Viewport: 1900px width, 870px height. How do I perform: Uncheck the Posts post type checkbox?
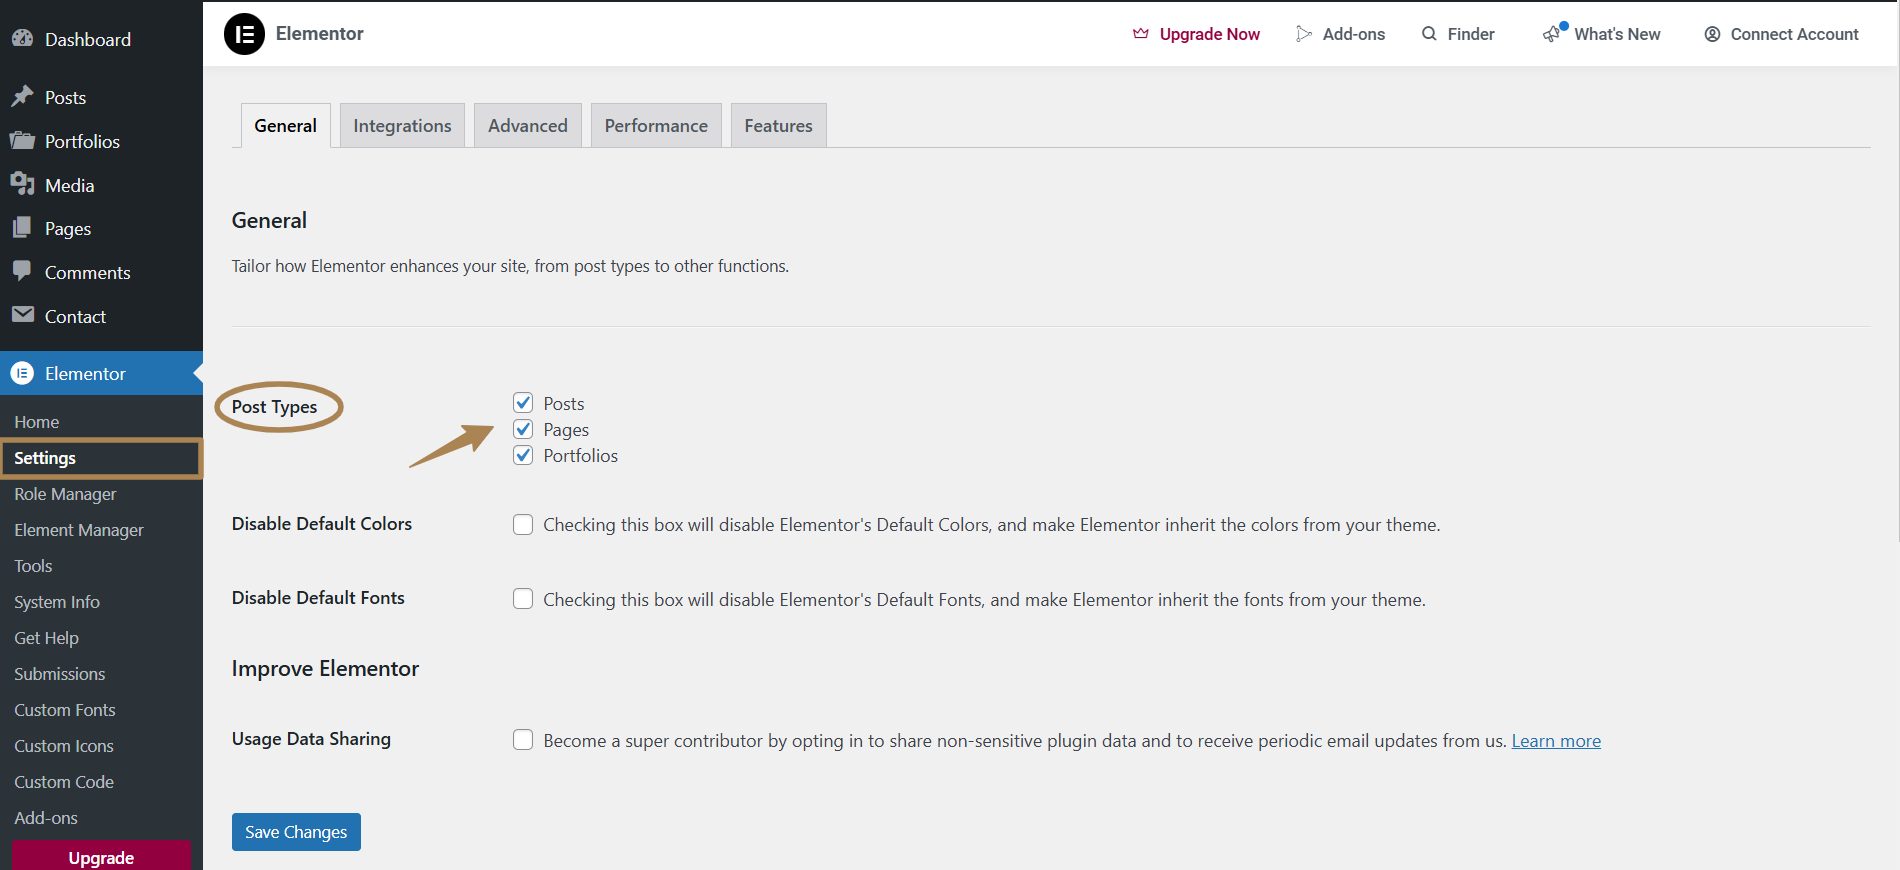coord(523,403)
